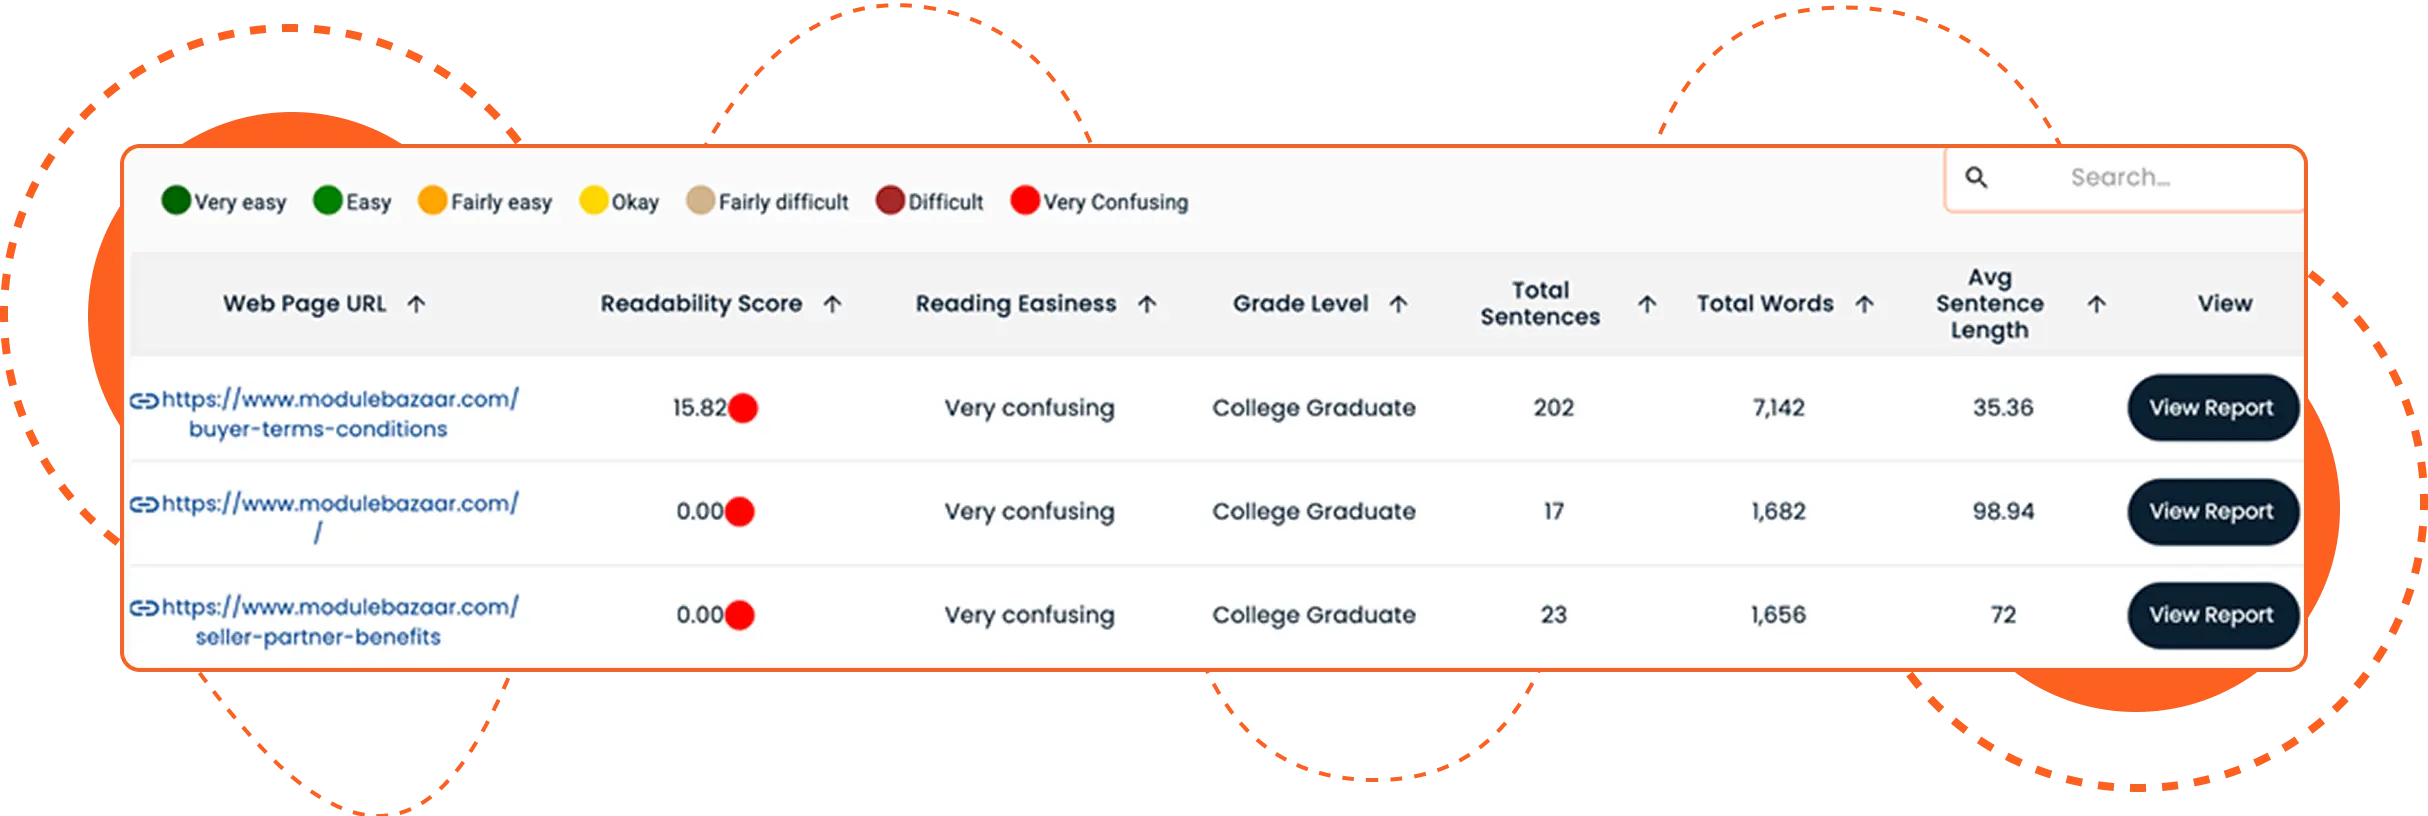Click the Fairly difficult tan legend dot
Image resolution: width=2428 pixels, height=816 pixels.
700,201
